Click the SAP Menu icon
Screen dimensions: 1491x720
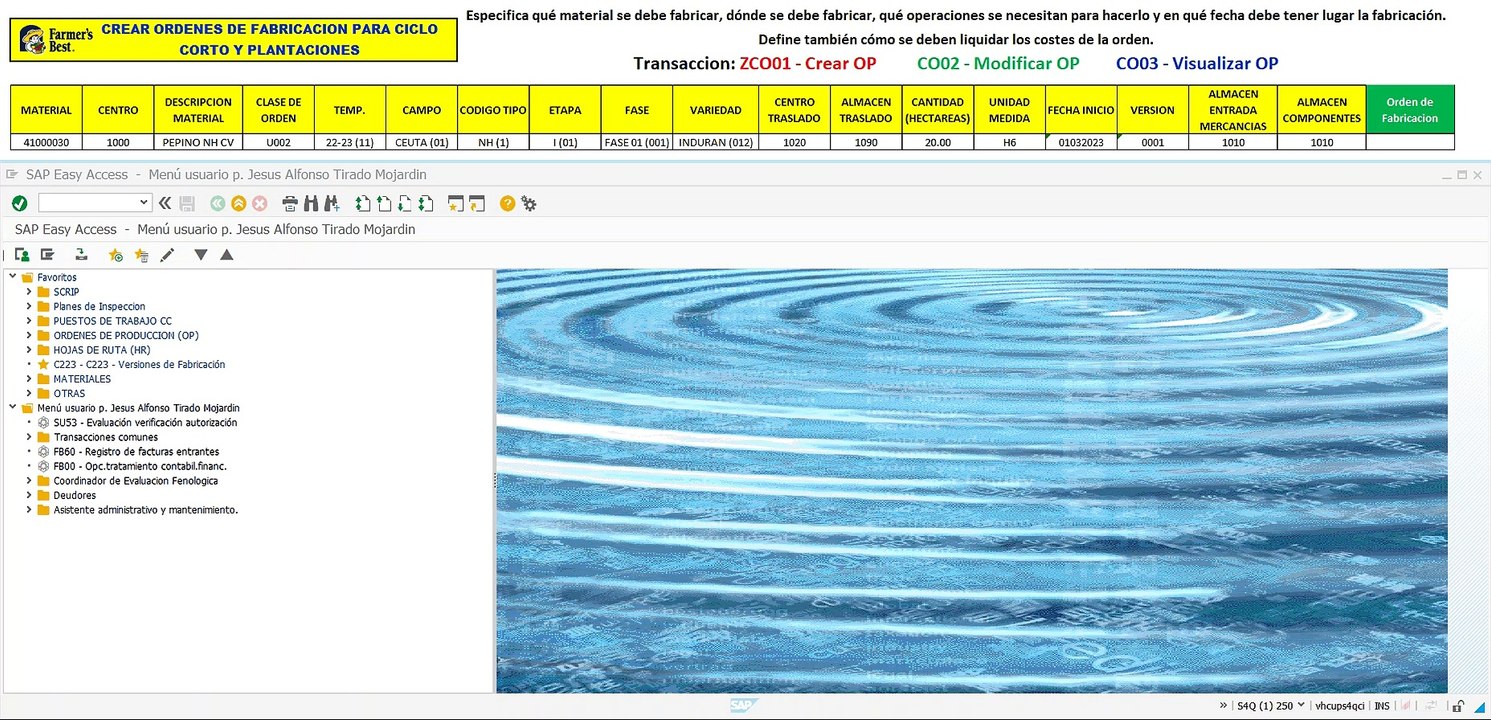click(x=47, y=255)
